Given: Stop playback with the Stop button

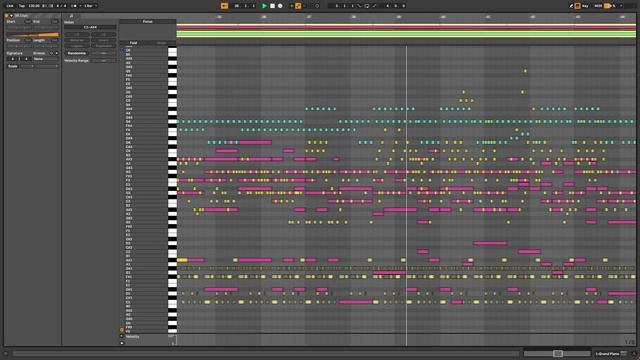Looking at the screenshot, I should pyautogui.click(x=272, y=6).
